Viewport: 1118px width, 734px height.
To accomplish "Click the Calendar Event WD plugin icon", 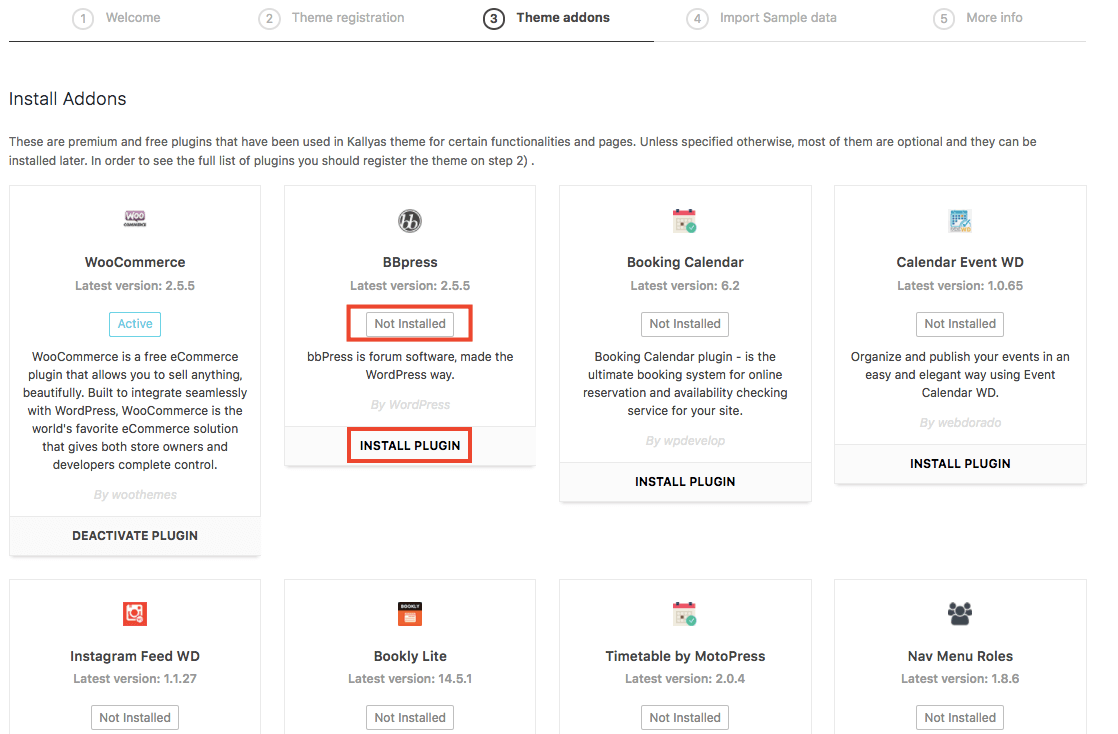I will [x=960, y=221].
